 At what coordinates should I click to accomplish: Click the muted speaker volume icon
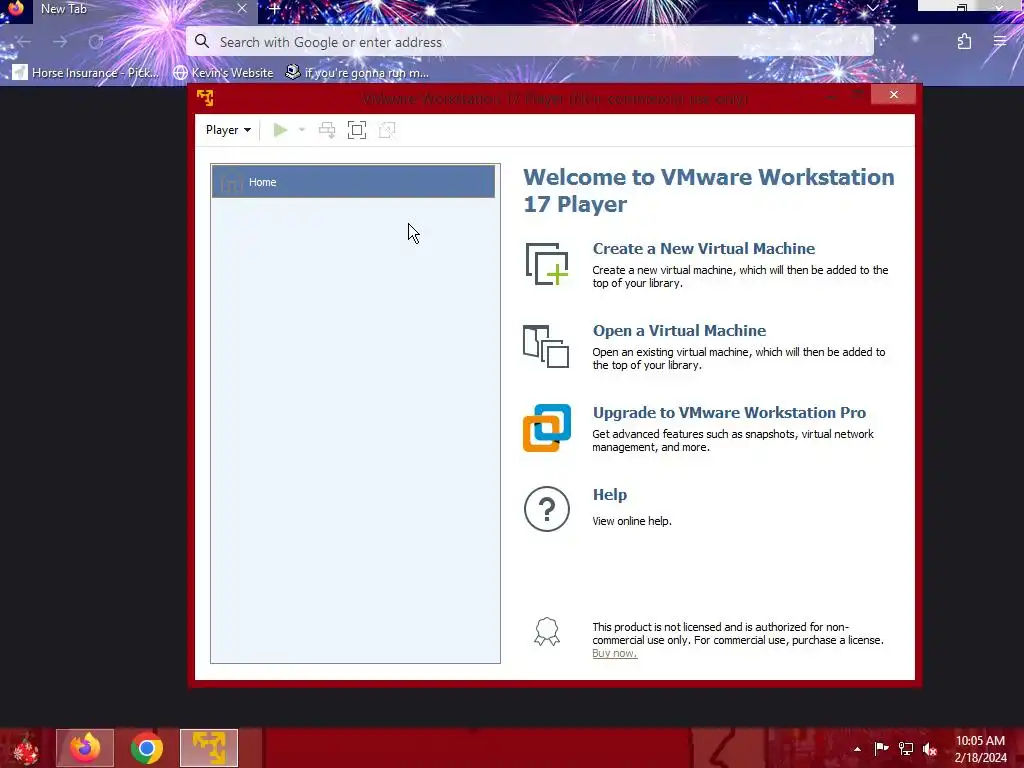(x=930, y=749)
